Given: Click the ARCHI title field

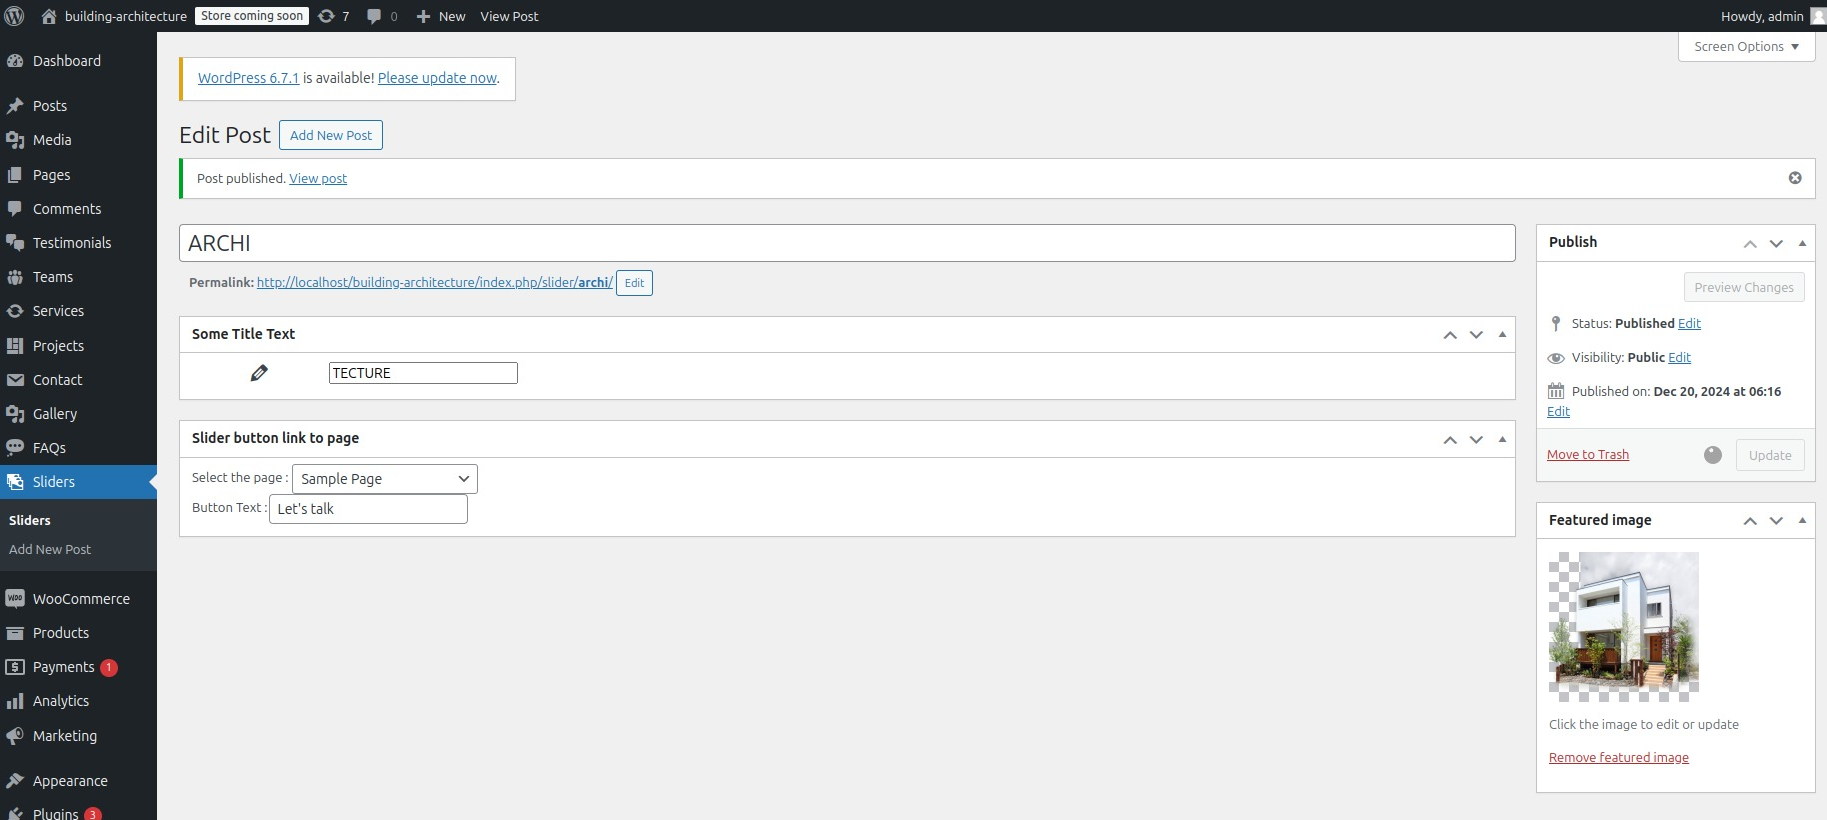Looking at the screenshot, I should 847,243.
